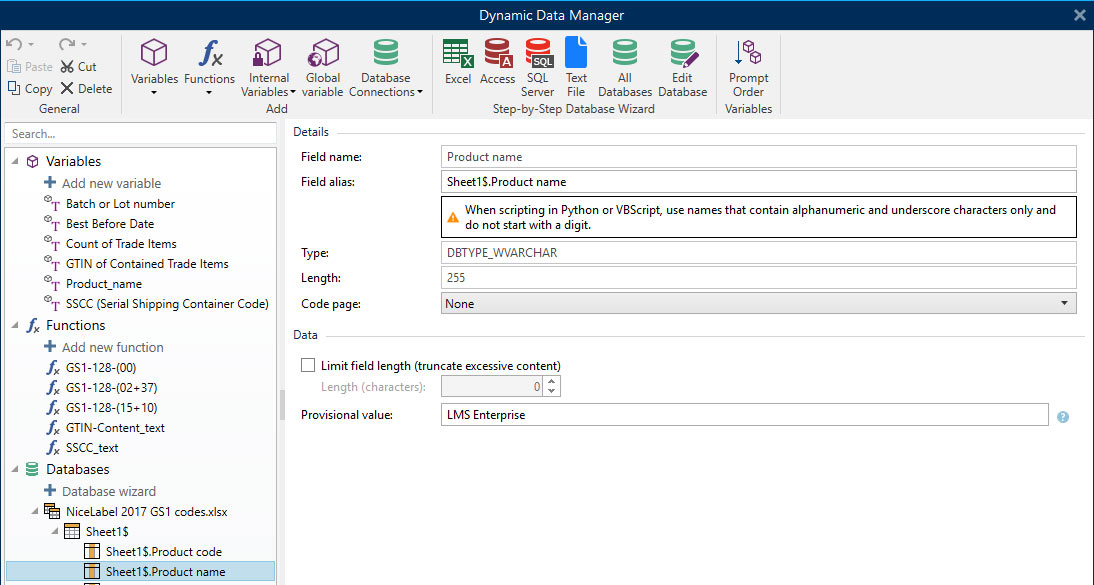The width and height of the screenshot is (1094, 585).
Task: Click the Length 255 field
Action: point(758,278)
